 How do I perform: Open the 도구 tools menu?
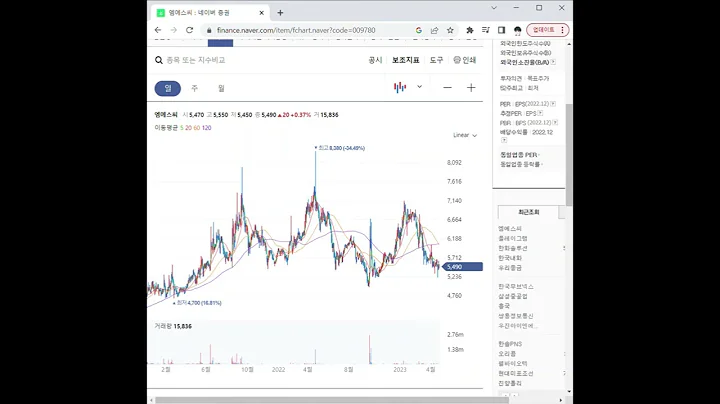pyautogui.click(x=436, y=60)
